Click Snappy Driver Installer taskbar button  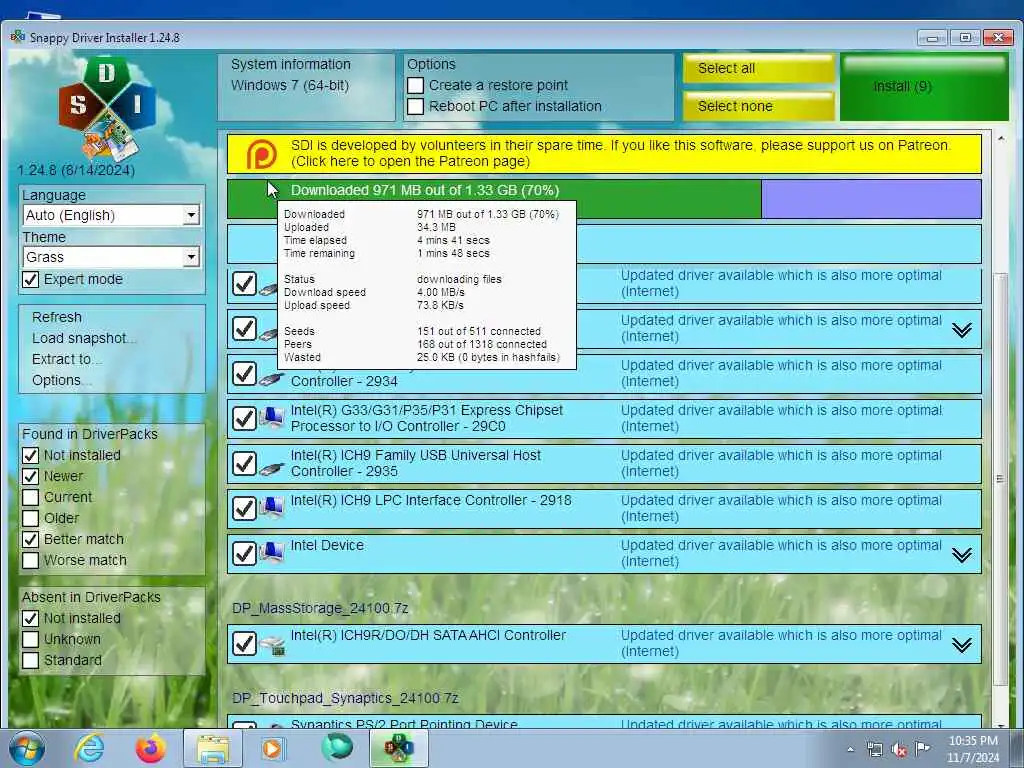tap(398, 748)
